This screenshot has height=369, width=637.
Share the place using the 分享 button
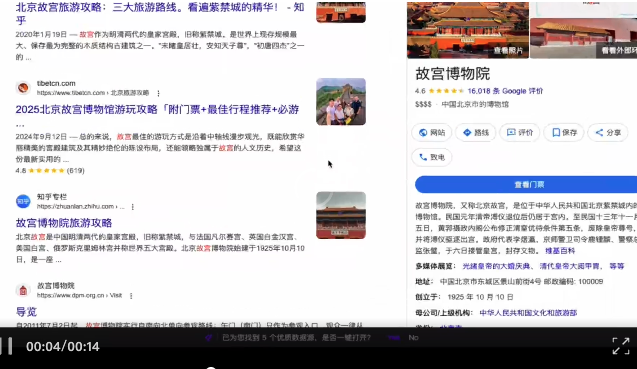point(608,132)
